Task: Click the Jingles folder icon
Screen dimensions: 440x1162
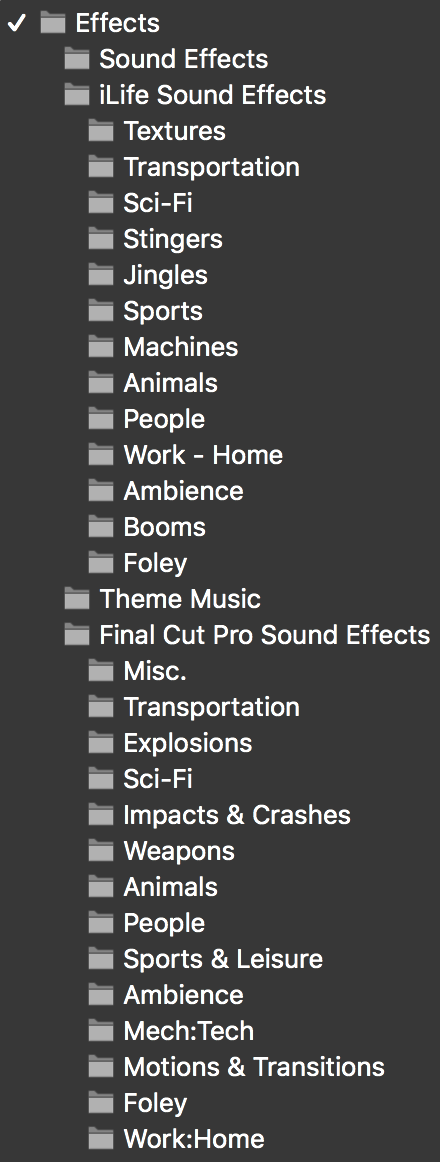Action: coord(101,275)
